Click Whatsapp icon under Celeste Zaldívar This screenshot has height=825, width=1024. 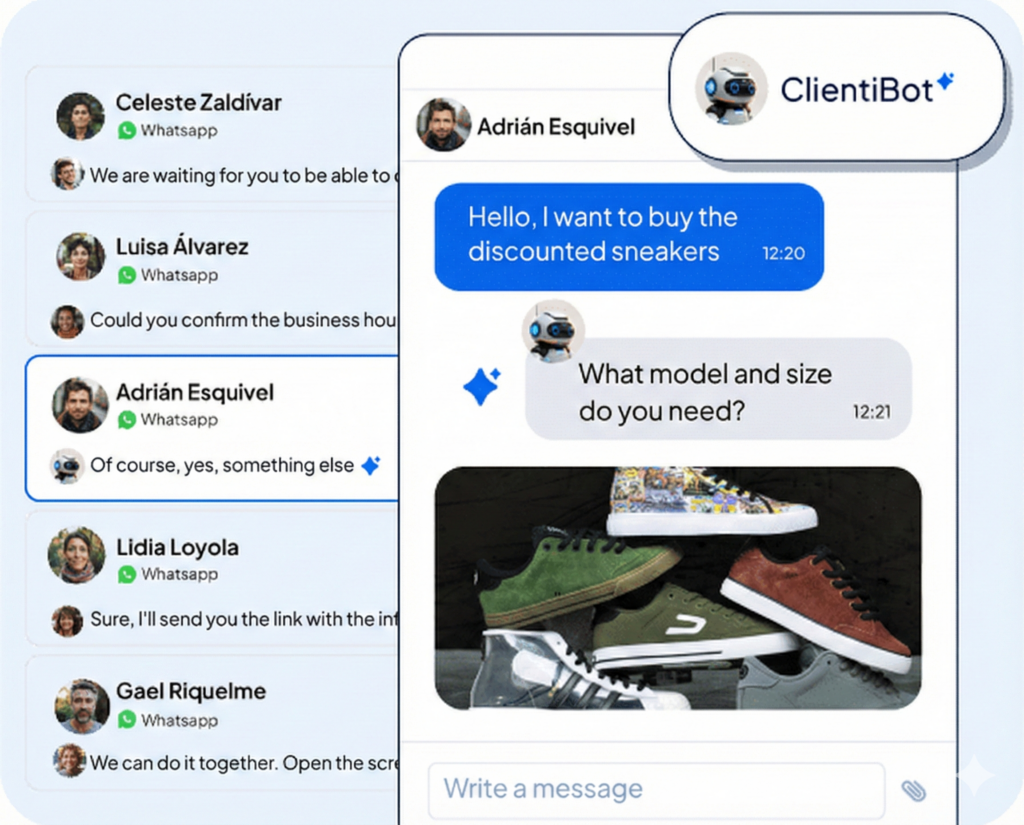[127, 131]
